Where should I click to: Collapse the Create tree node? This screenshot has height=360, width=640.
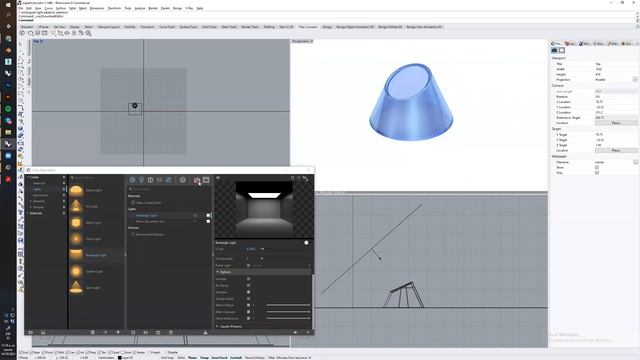(x=28, y=177)
